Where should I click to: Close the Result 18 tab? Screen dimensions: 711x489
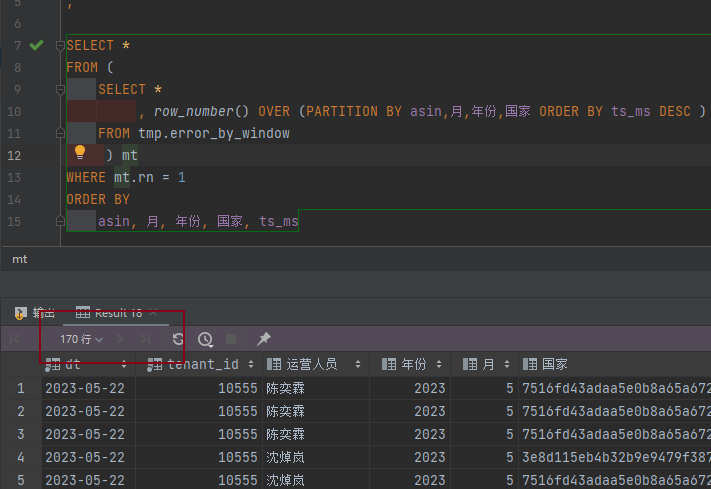pyautogui.click(x=153, y=313)
